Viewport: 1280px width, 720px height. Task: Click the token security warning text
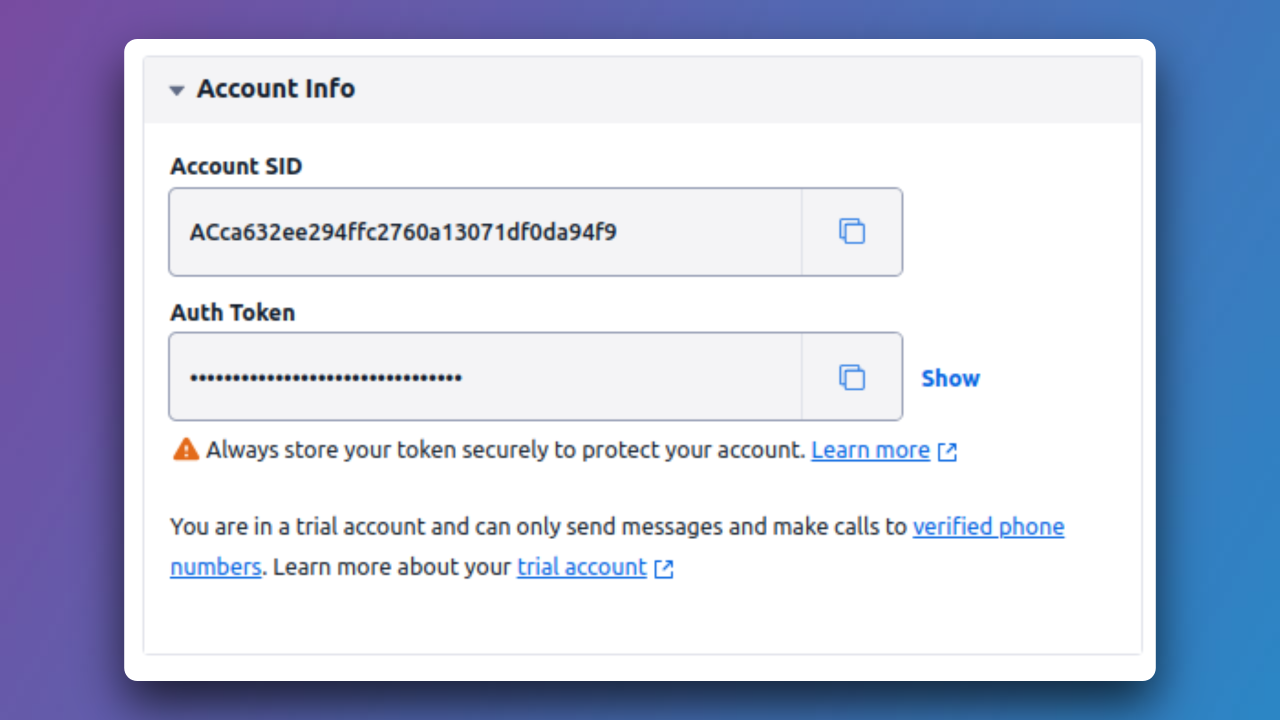[506, 450]
